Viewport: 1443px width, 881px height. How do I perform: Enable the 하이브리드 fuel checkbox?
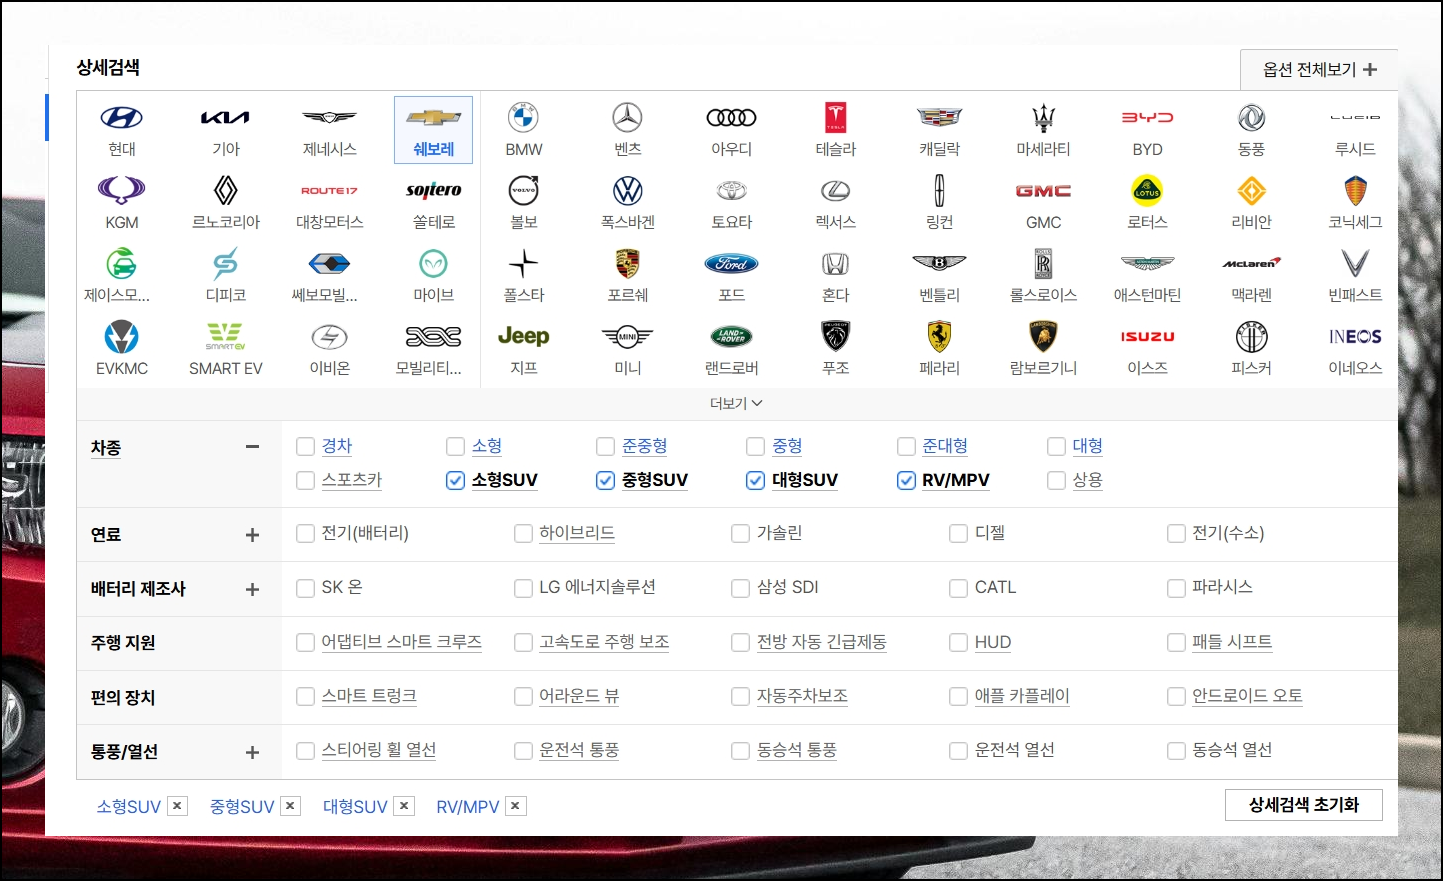523,534
